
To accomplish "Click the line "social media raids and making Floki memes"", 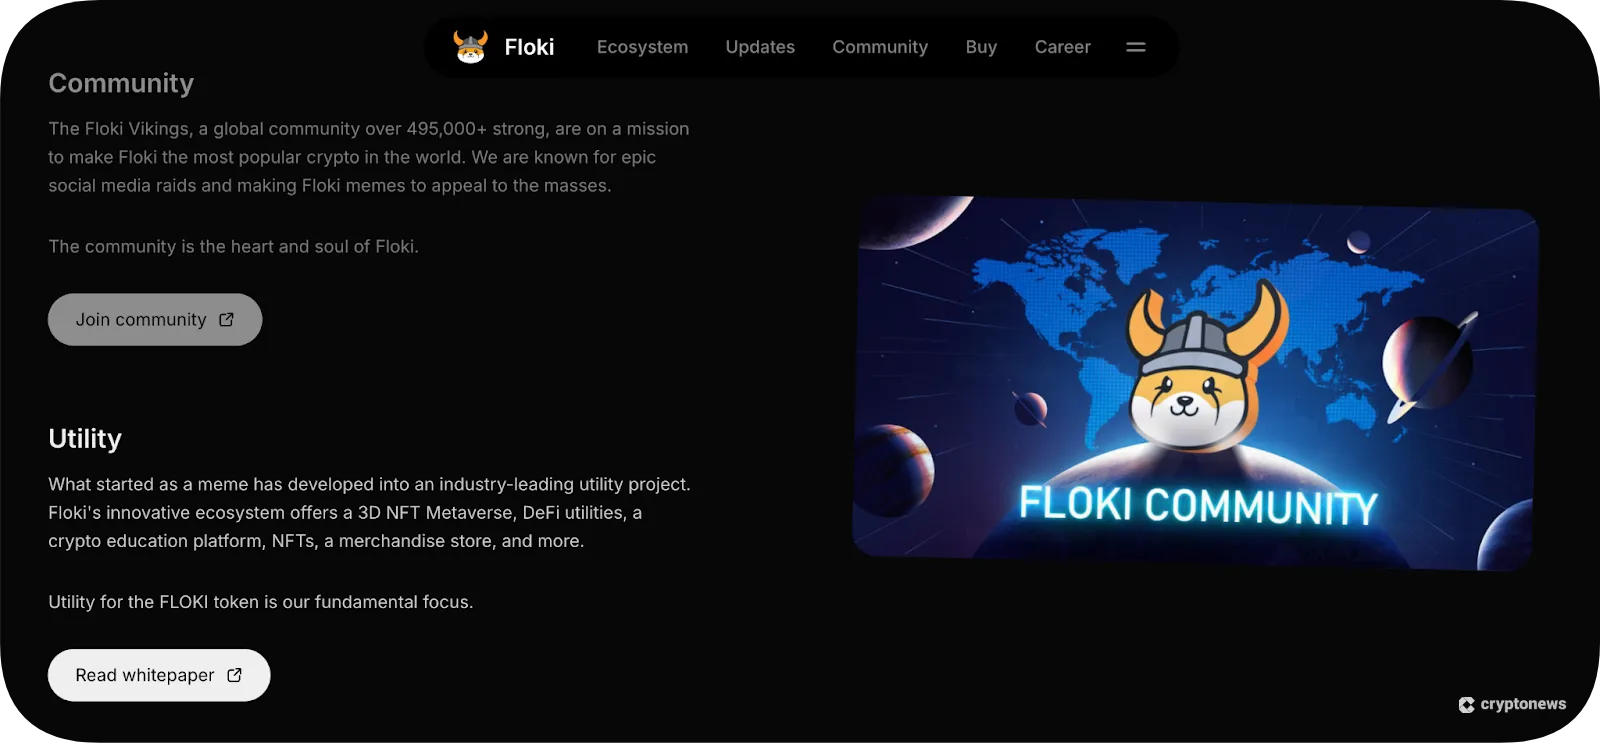I will coord(330,186).
